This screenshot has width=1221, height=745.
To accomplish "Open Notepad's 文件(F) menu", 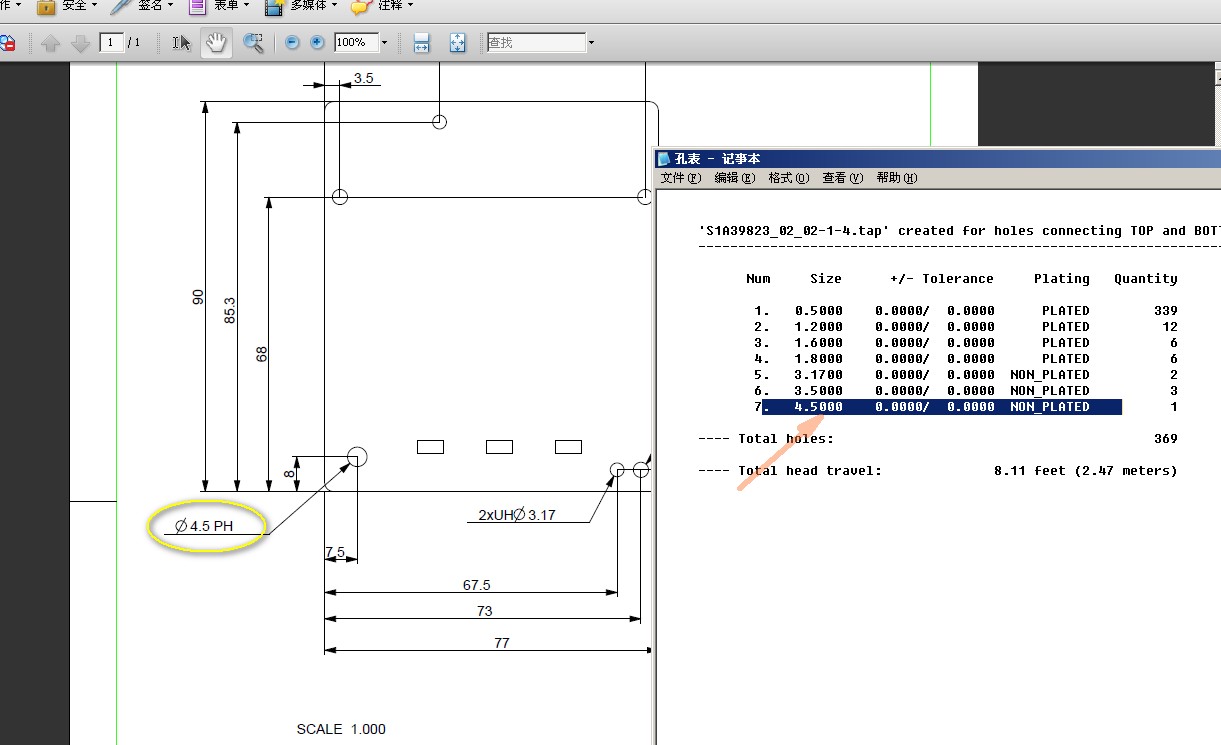I will click(x=680, y=178).
